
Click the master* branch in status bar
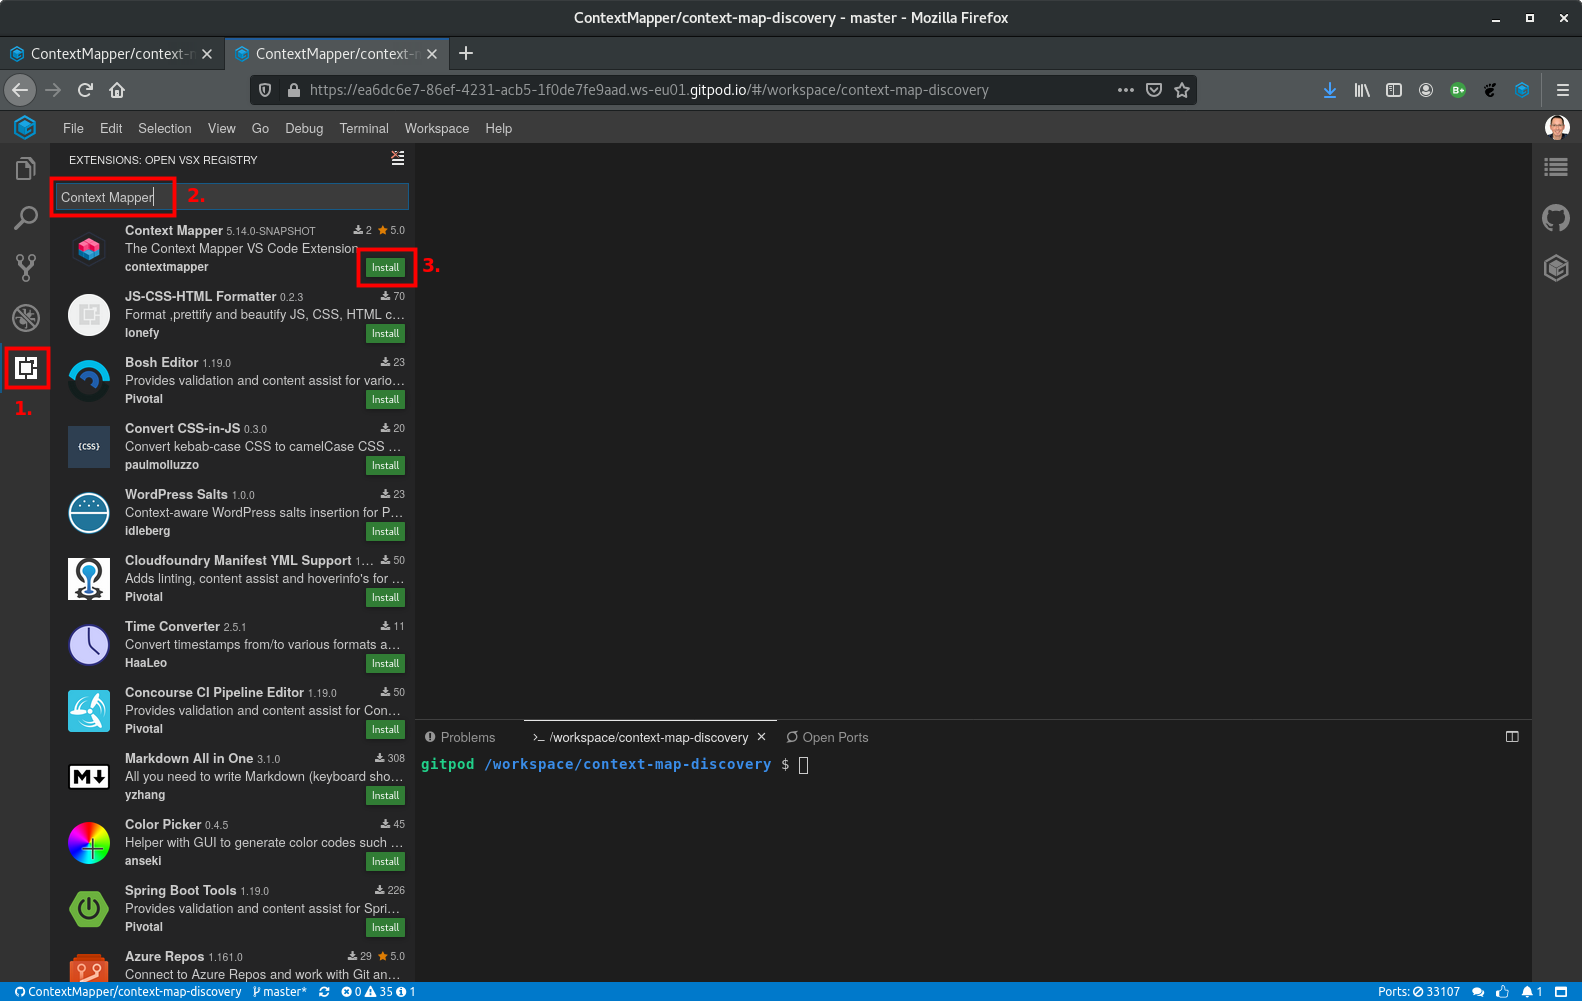pyautogui.click(x=280, y=992)
